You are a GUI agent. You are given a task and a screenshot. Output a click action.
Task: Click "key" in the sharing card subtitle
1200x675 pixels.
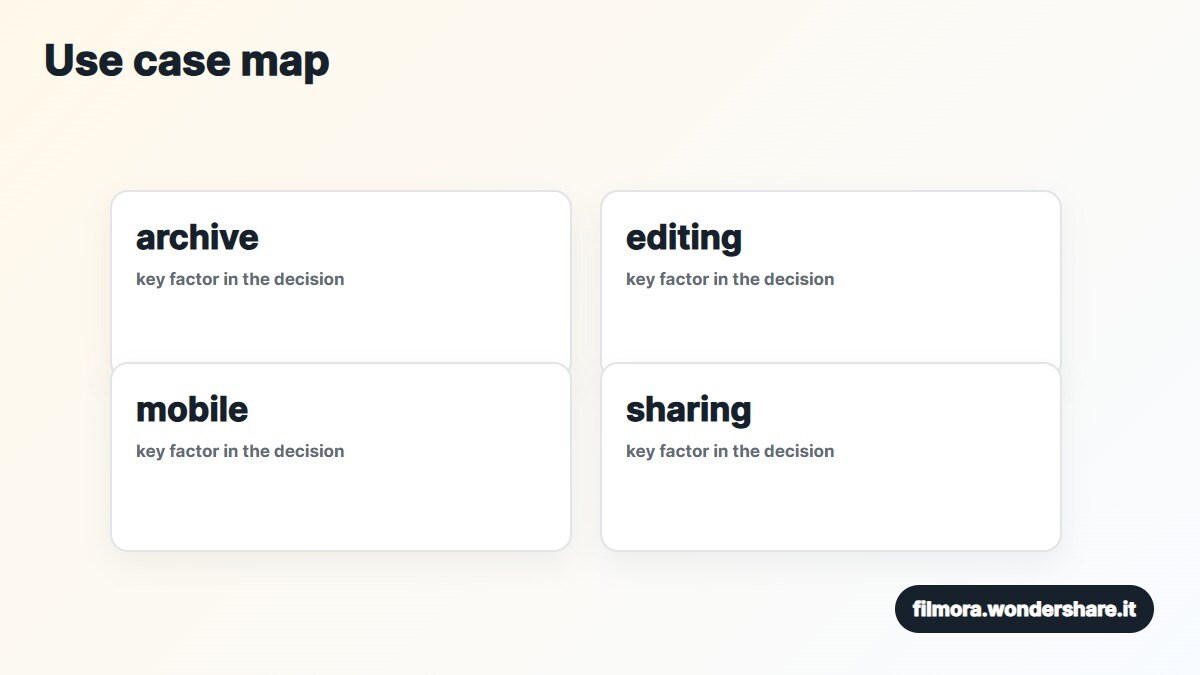pyautogui.click(x=640, y=452)
